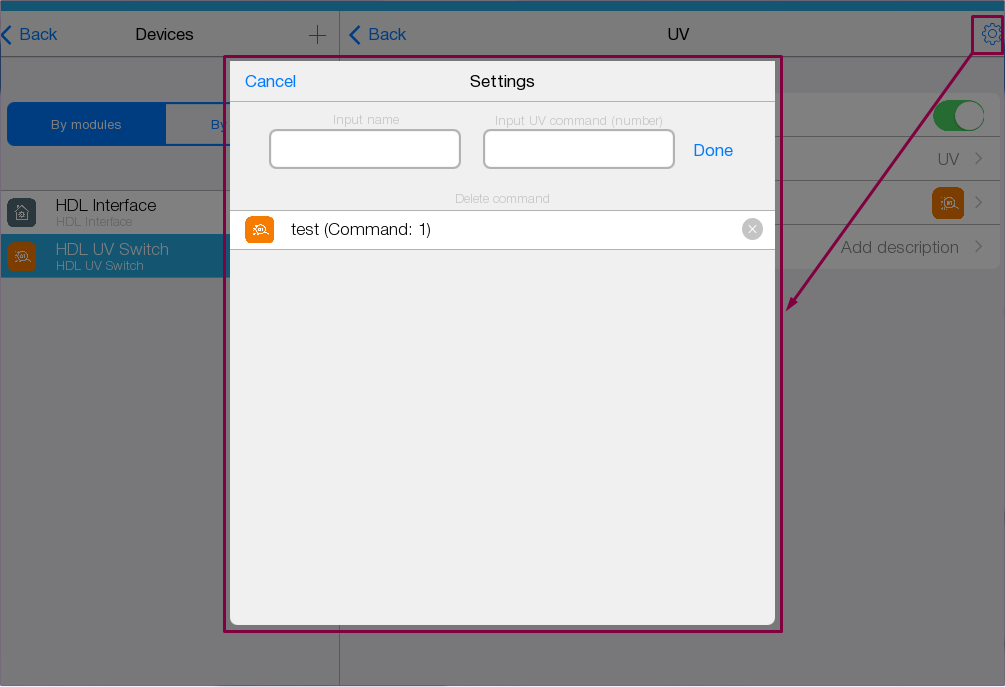Click the plus icon to add device
The width and height of the screenshot is (1005, 687).
pyautogui.click(x=317, y=35)
